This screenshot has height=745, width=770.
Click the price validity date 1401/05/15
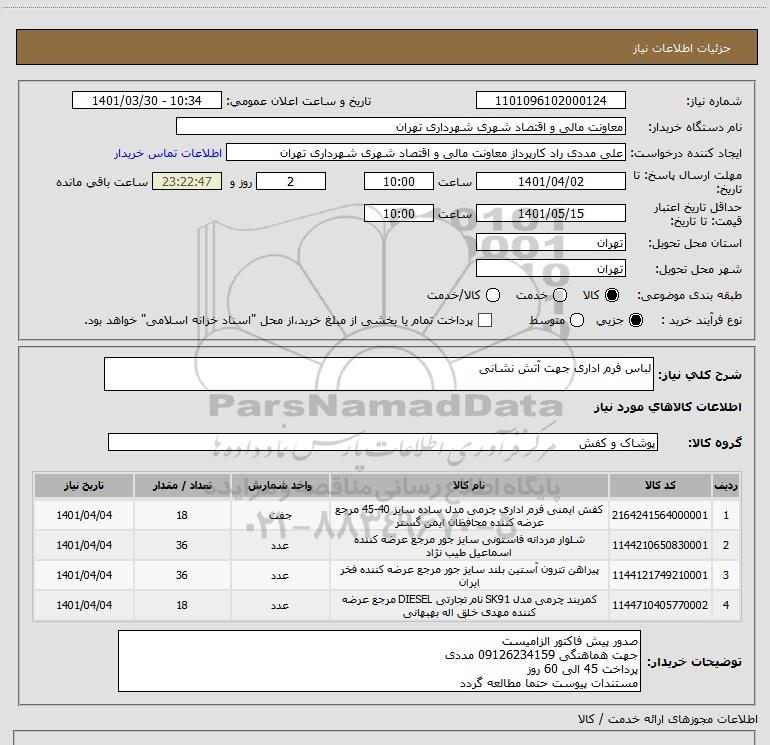click(x=550, y=214)
